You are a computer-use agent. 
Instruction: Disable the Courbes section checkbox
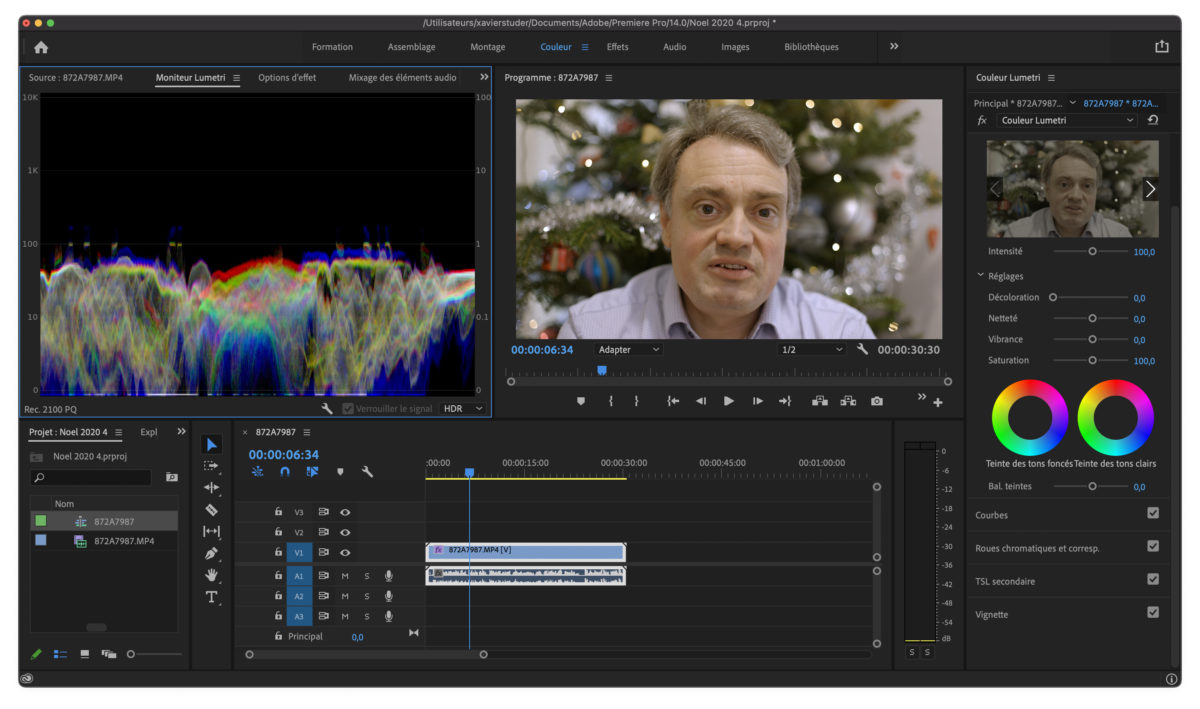pyautogui.click(x=1153, y=513)
